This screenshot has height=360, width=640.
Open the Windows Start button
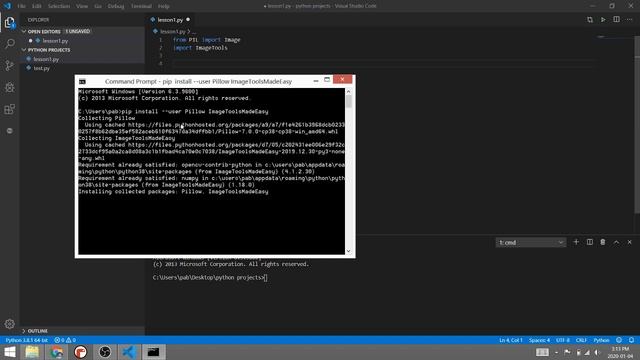coord(9,352)
